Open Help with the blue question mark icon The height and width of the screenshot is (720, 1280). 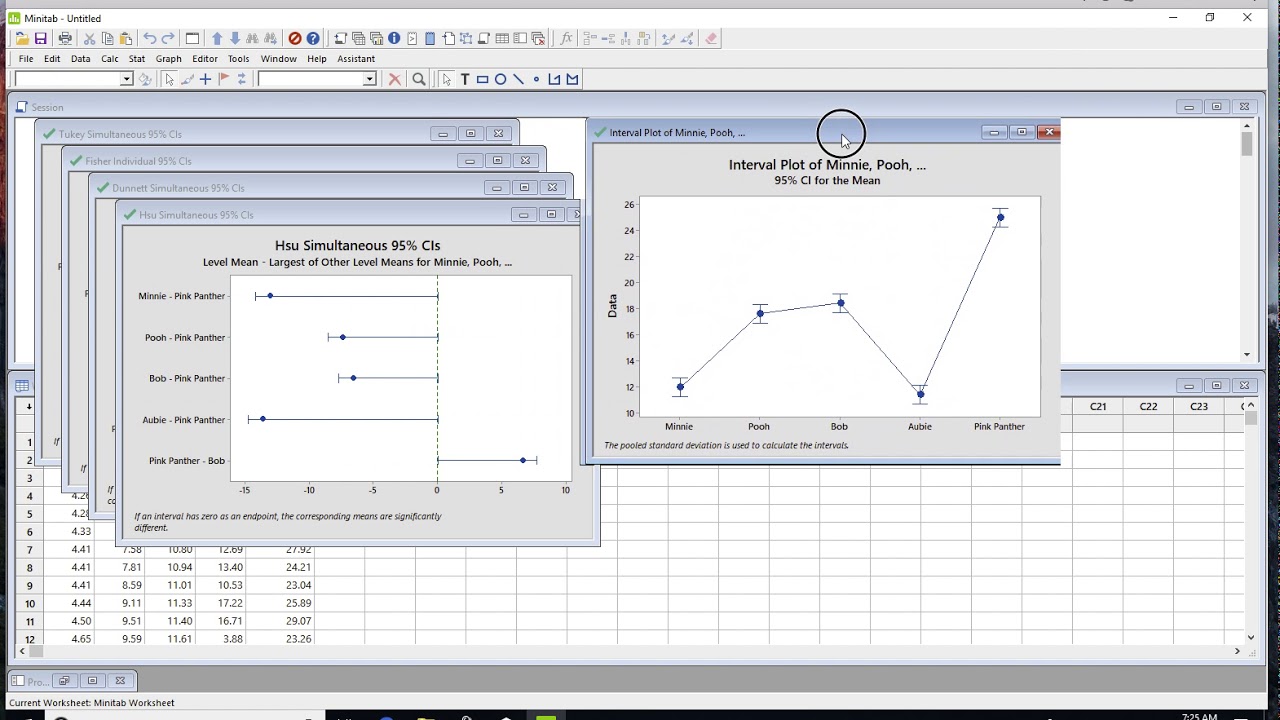[x=313, y=39]
